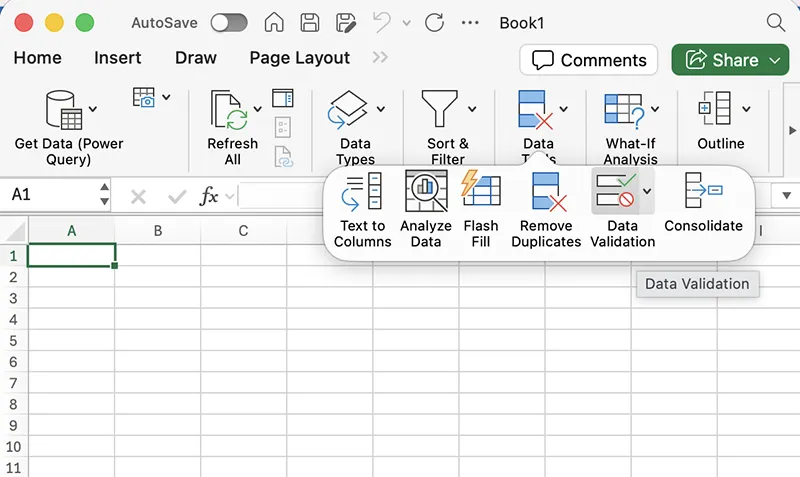
Task: Choose Remove Duplicates in popup
Action: click(x=546, y=211)
